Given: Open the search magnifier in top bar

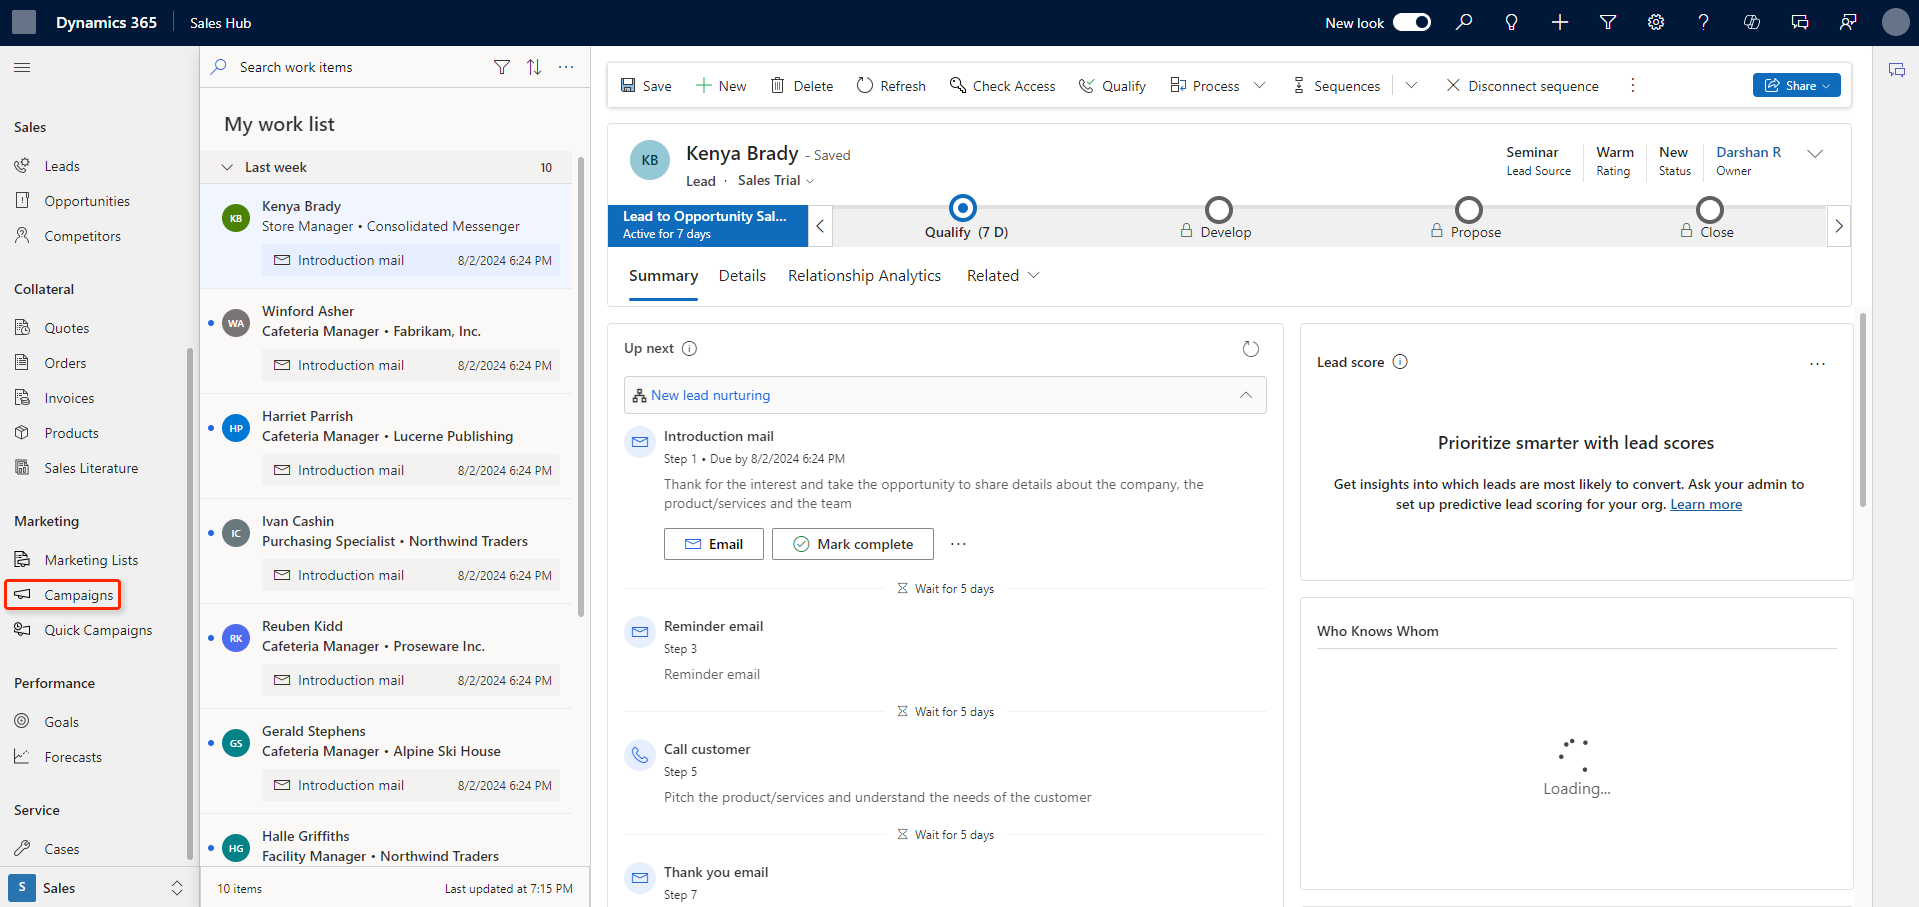Looking at the screenshot, I should coord(1464,22).
